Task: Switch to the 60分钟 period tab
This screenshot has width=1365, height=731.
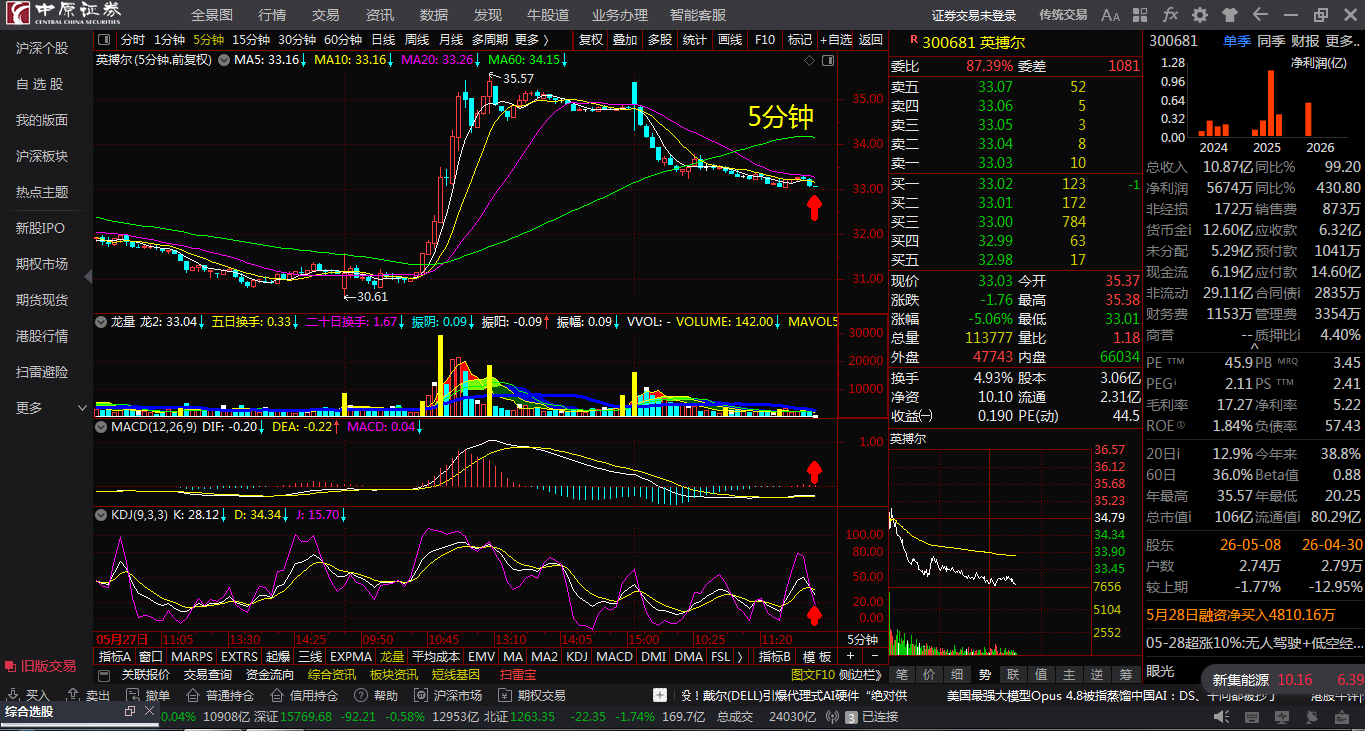Action: tap(343, 39)
